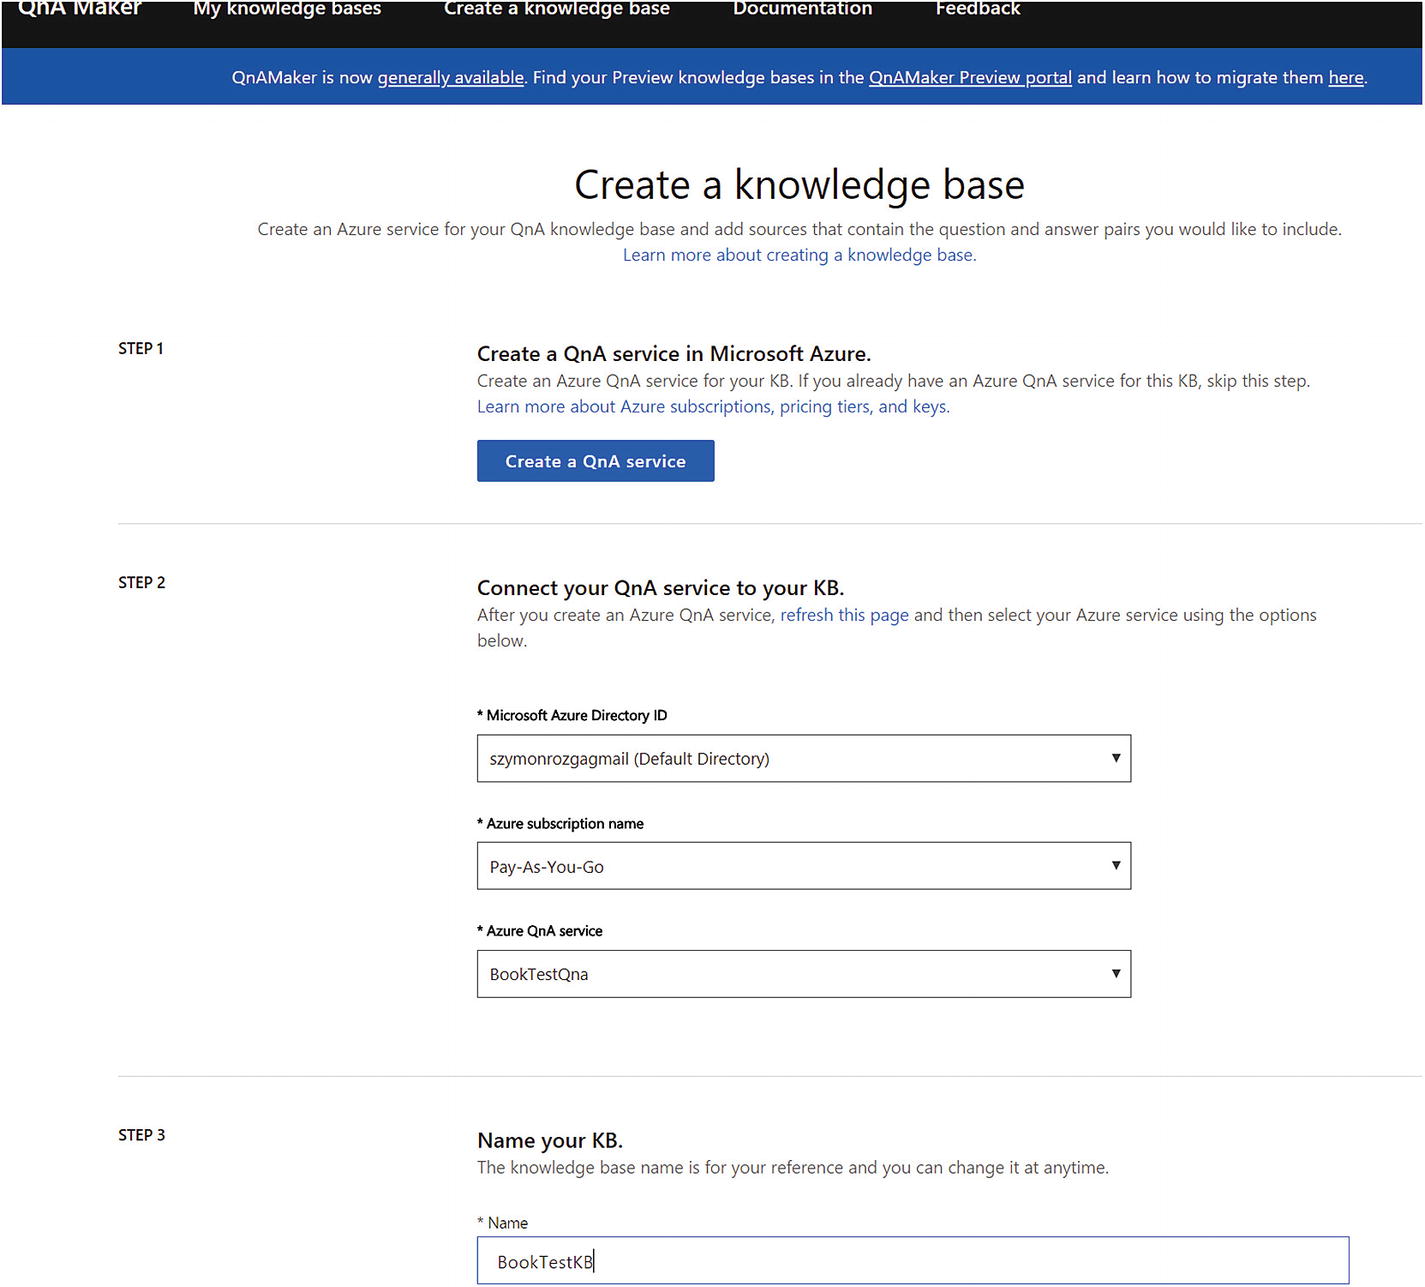Open the QnA Maker home logo link
Image resolution: width=1425 pixels, height=1287 pixels.
80,8
